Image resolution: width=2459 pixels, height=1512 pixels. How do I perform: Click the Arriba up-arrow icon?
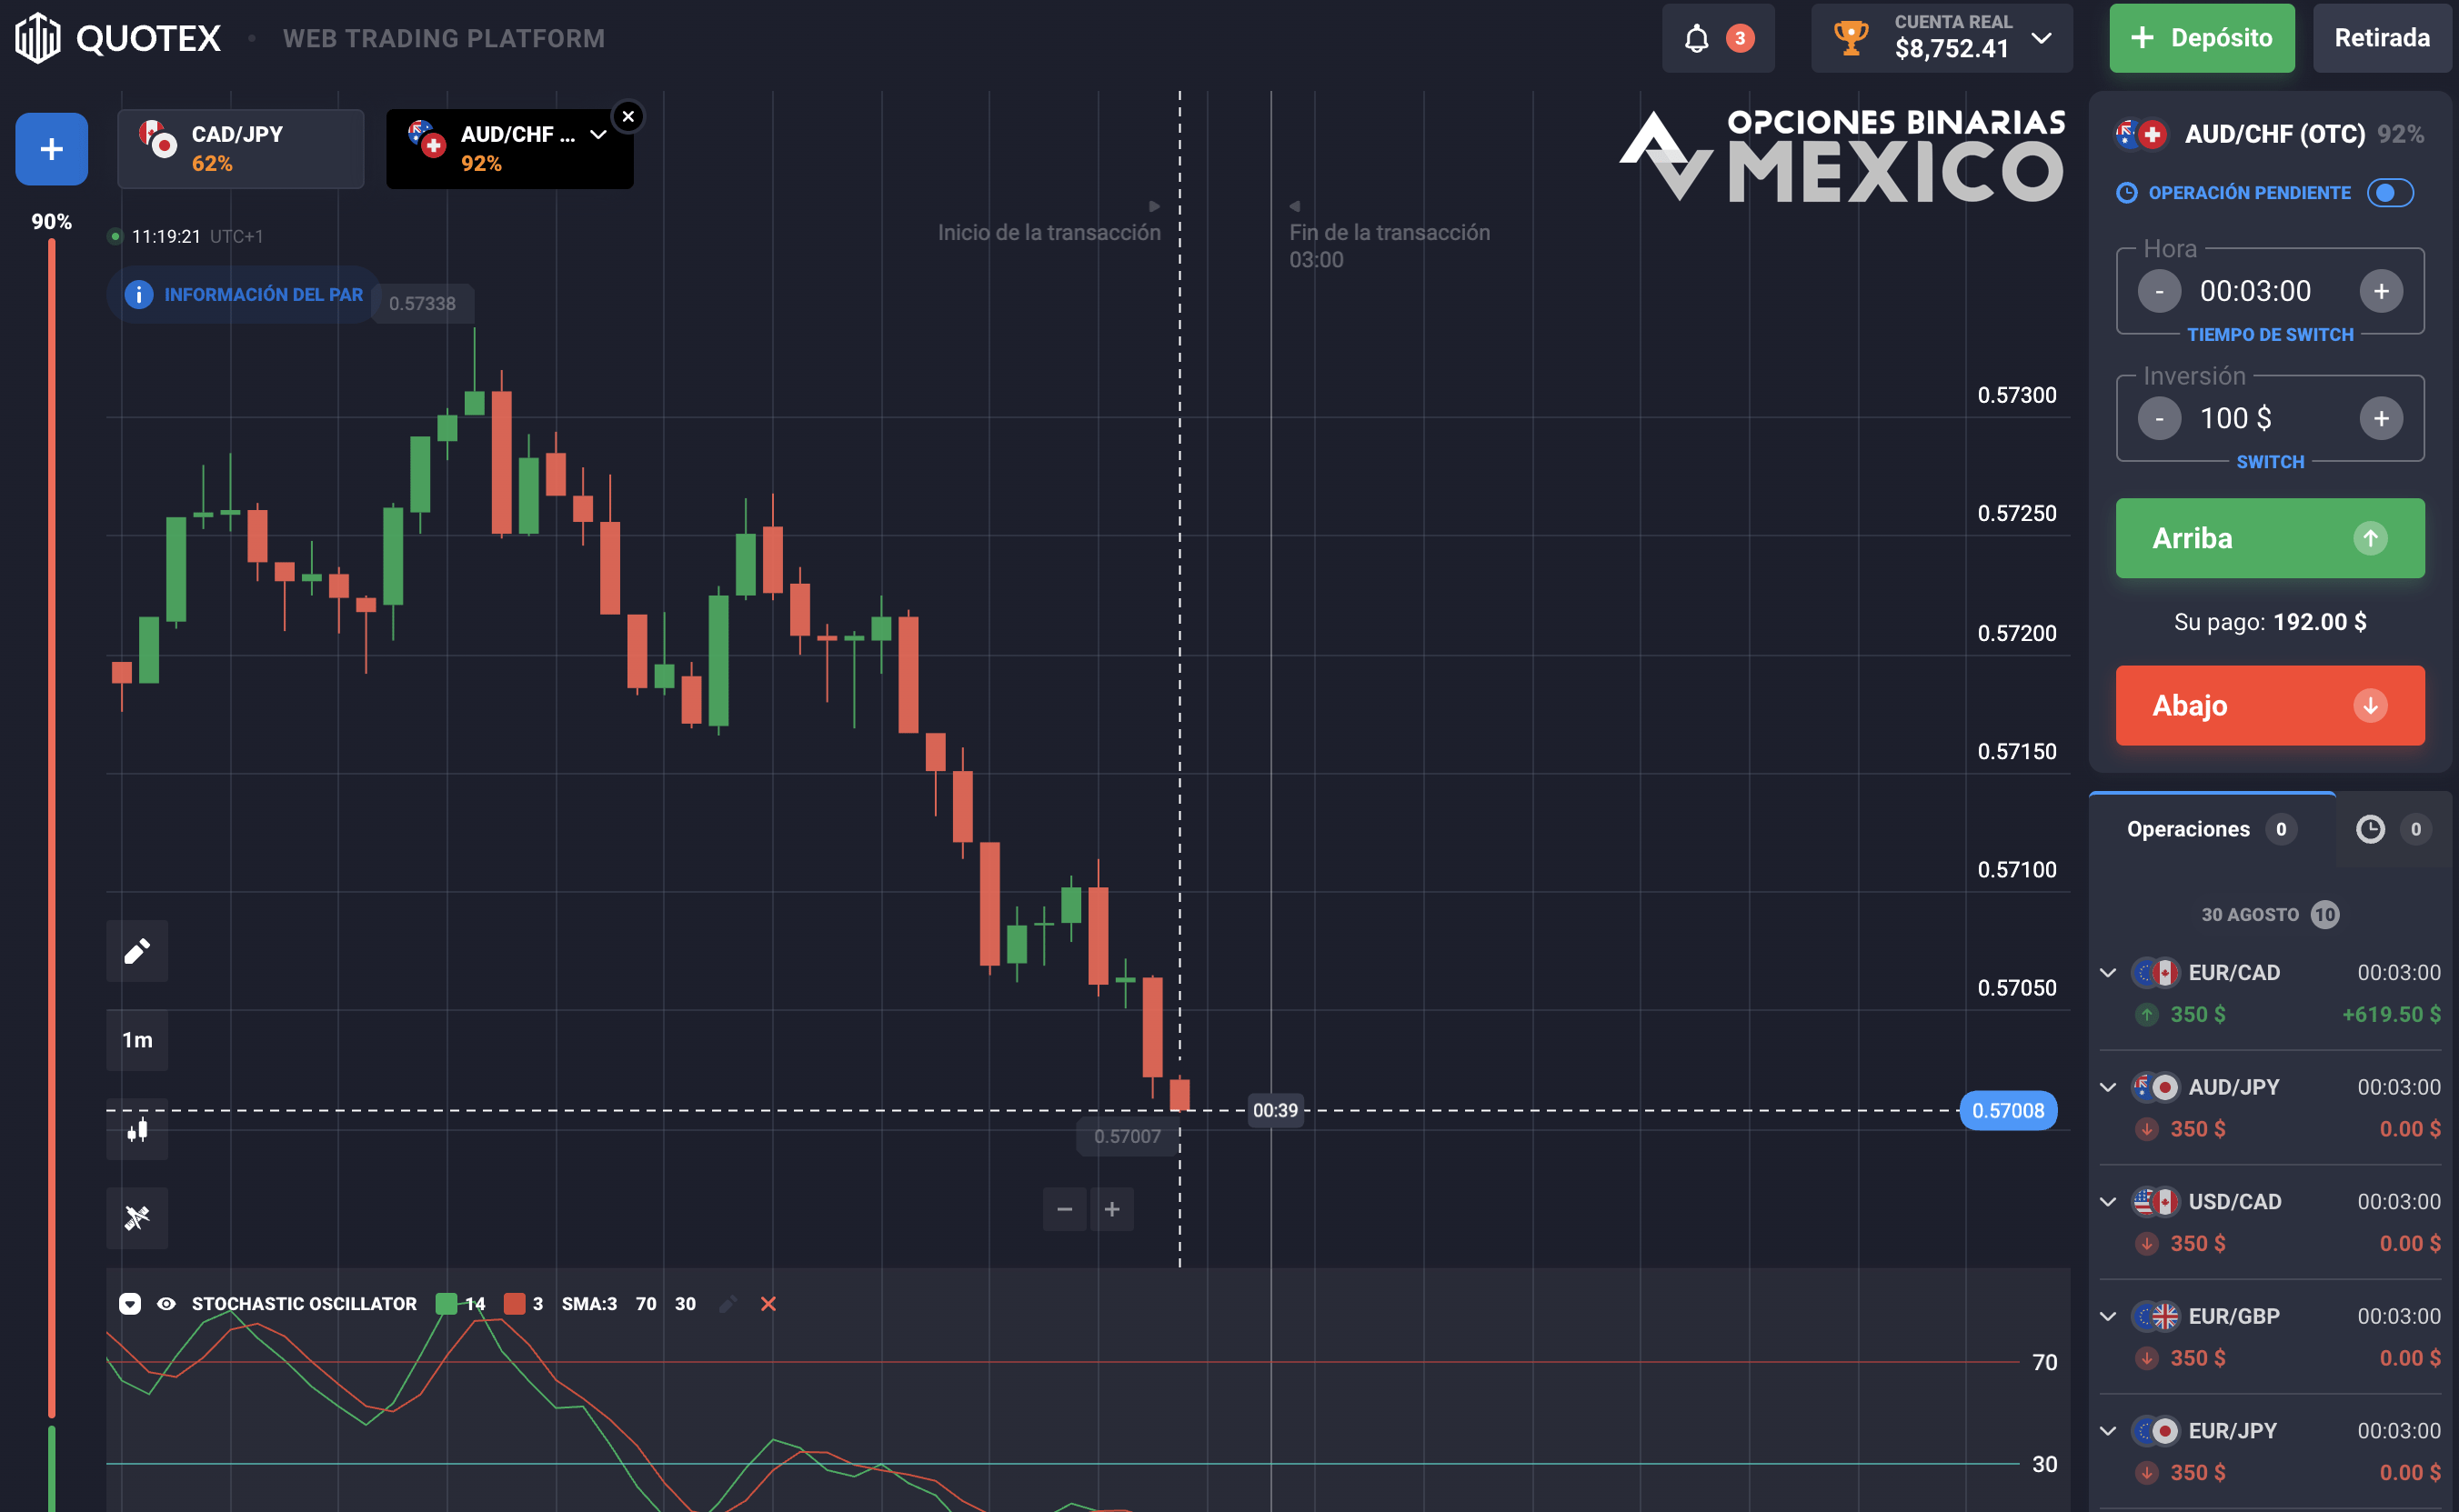(x=2370, y=538)
